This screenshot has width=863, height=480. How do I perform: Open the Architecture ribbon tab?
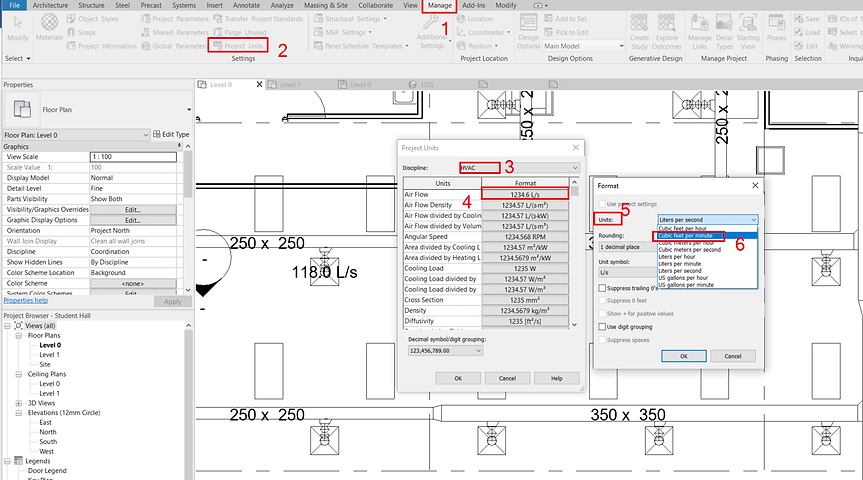click(x=50, y=6)
